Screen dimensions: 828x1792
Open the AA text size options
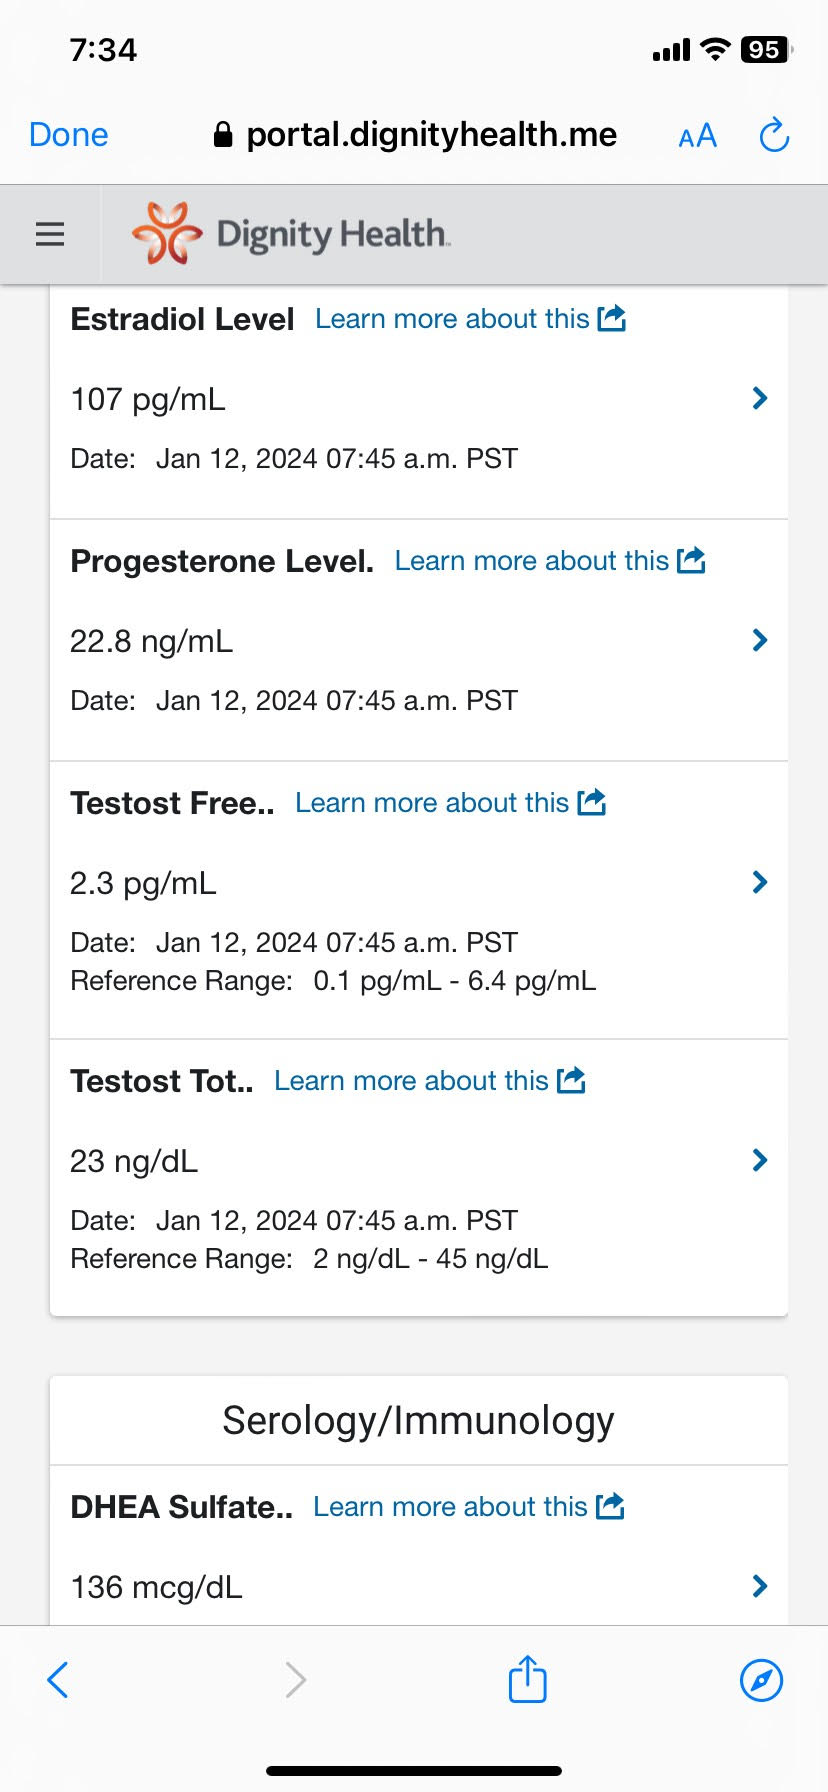697,135
